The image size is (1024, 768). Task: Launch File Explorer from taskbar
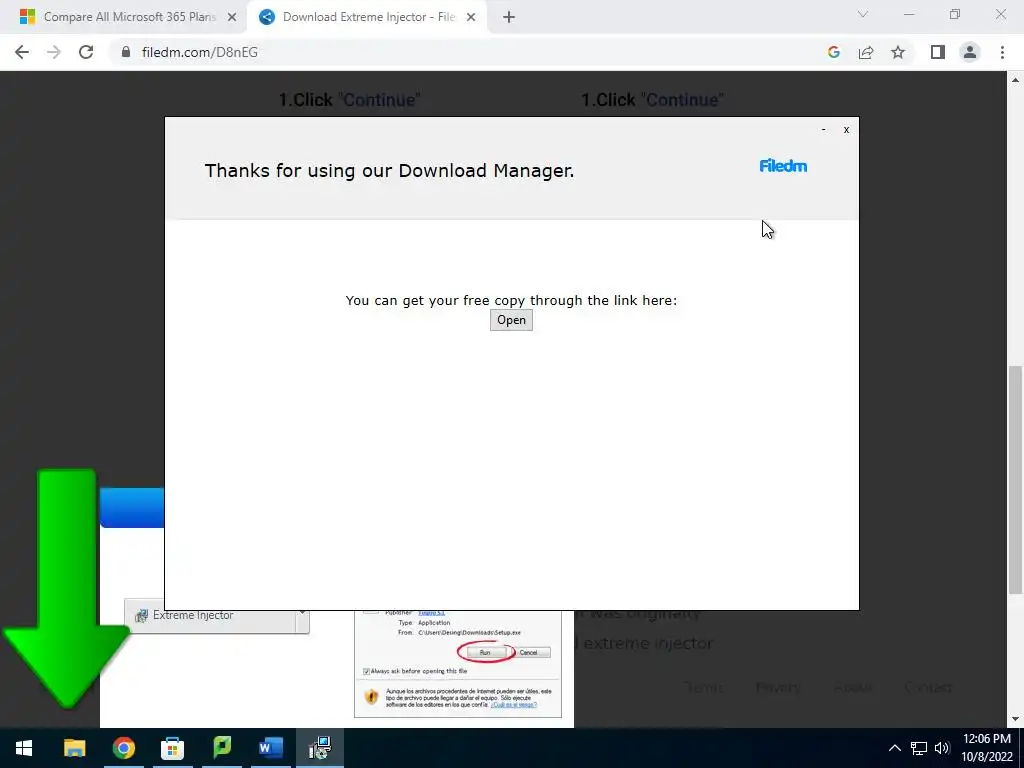click(x=74, y=748)
